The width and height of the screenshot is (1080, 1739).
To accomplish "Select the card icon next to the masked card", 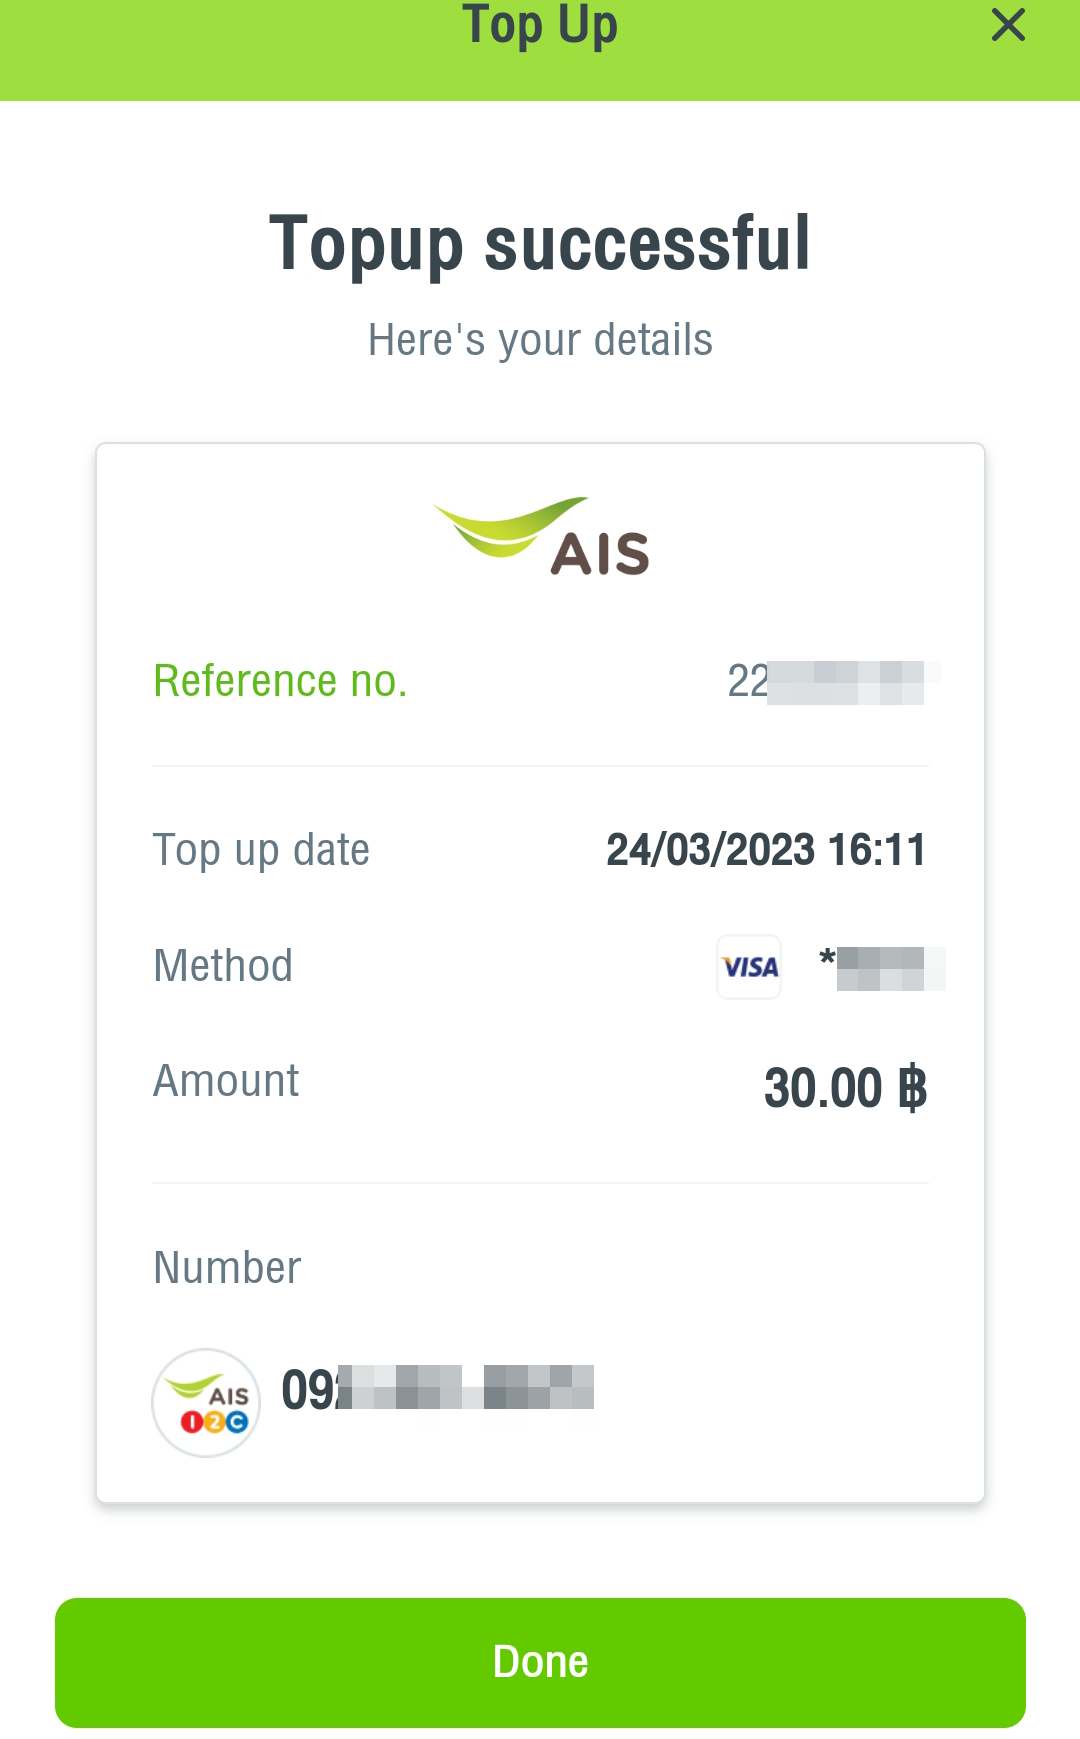I will (x=748, y=966).
